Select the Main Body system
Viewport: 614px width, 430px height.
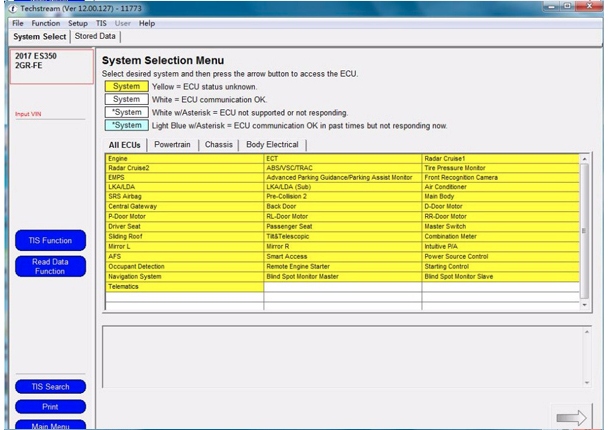tap(501, 197)
